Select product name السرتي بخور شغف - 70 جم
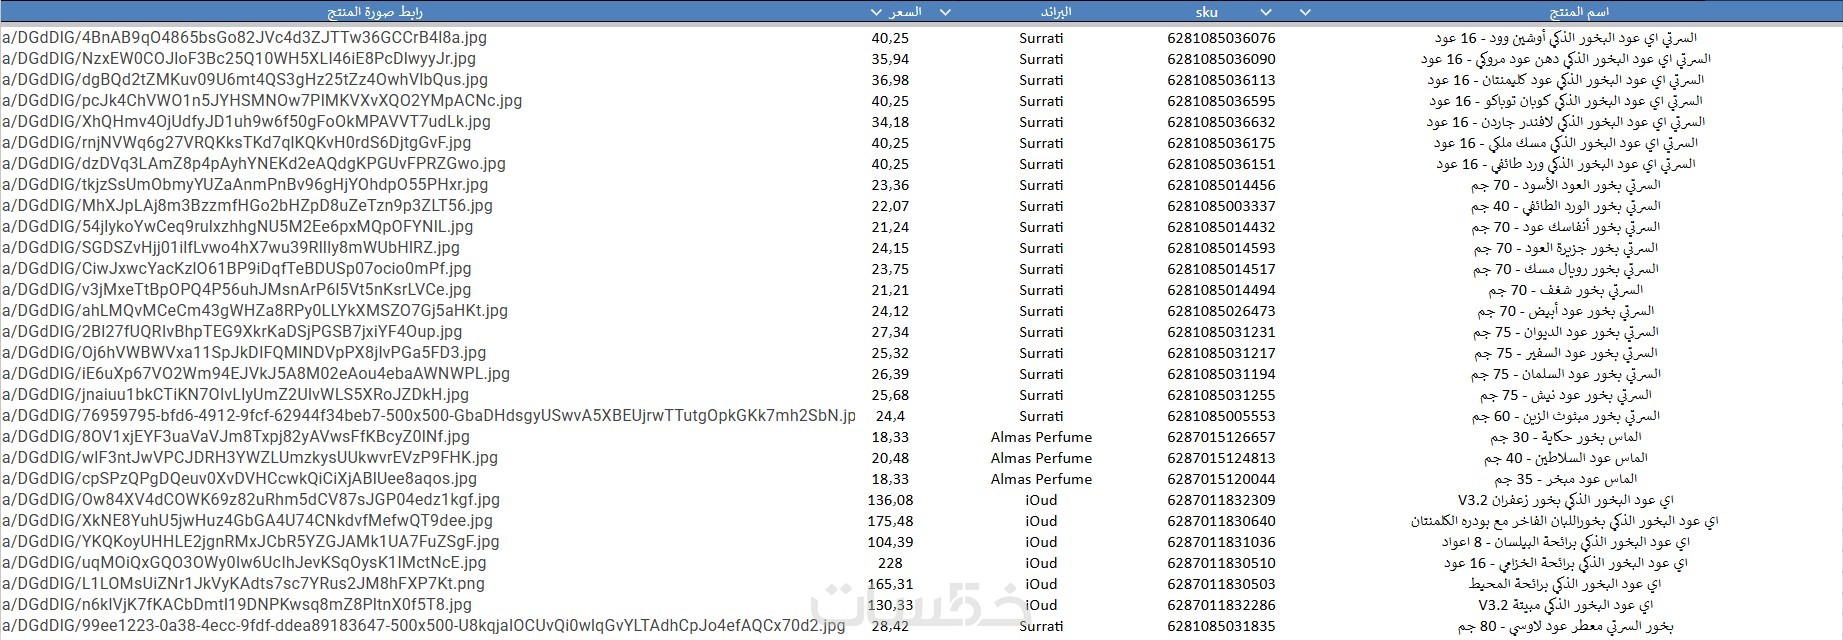 point(1565,290)
